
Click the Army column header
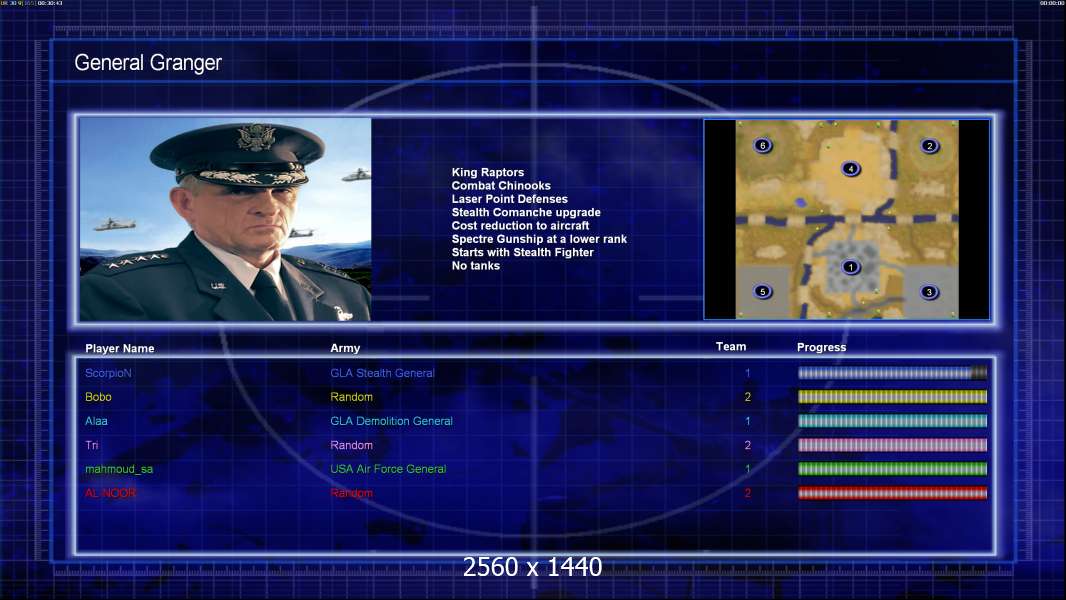point(345,348)
